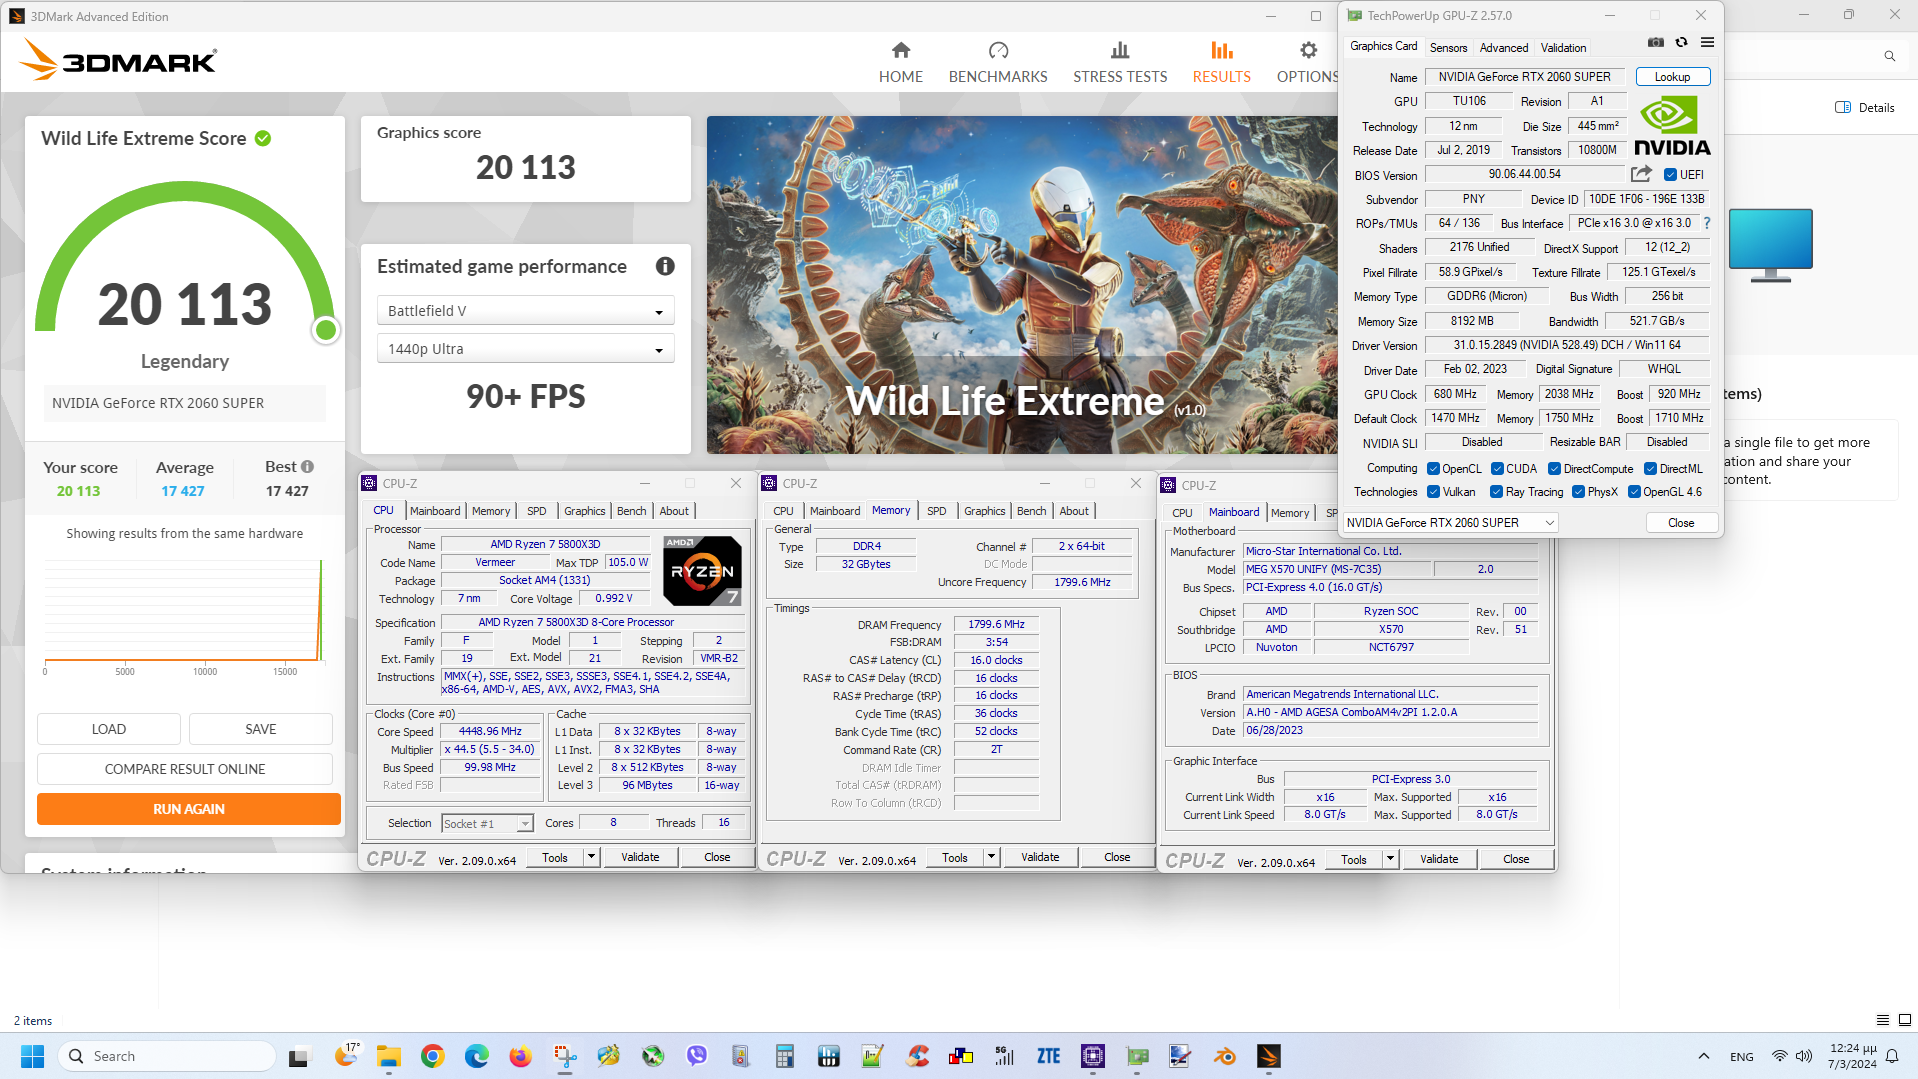Toggle the CUDA checkbox in GPU-Z

coord(1497,468)
